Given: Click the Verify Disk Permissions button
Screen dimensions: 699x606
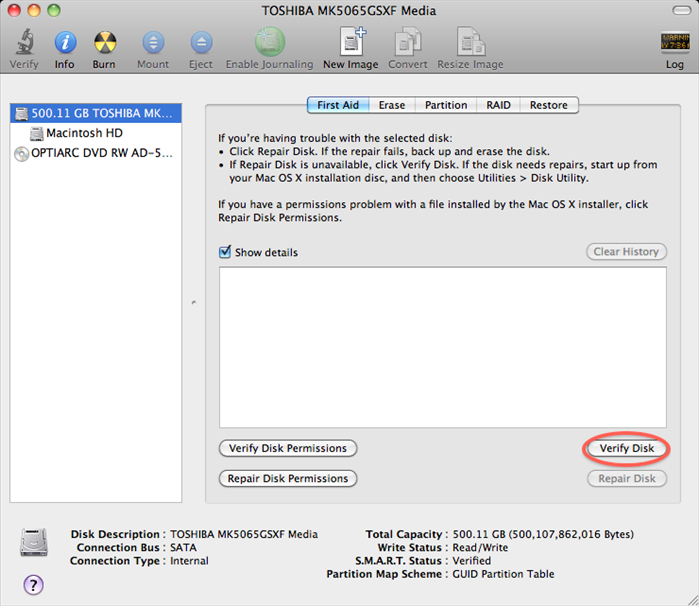Looking at the screenshot, I should click(x=288, y=448).
